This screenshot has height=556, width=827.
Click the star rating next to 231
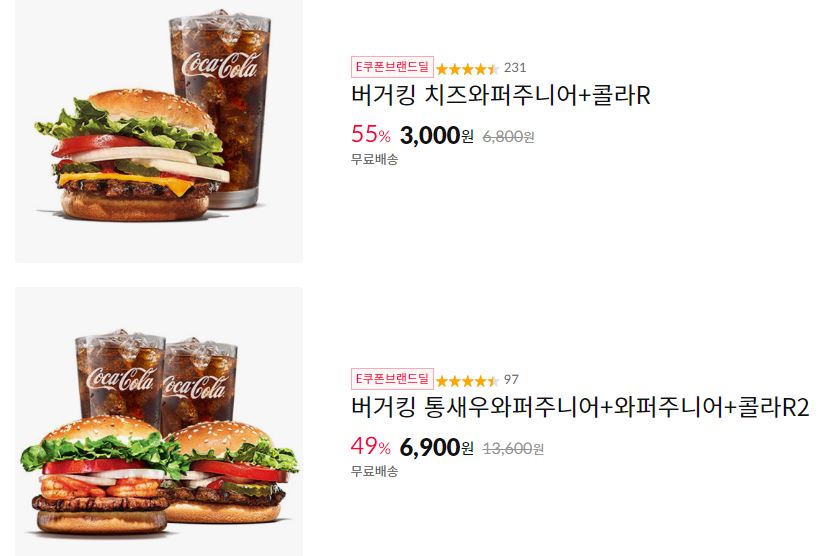coord(467,69)
